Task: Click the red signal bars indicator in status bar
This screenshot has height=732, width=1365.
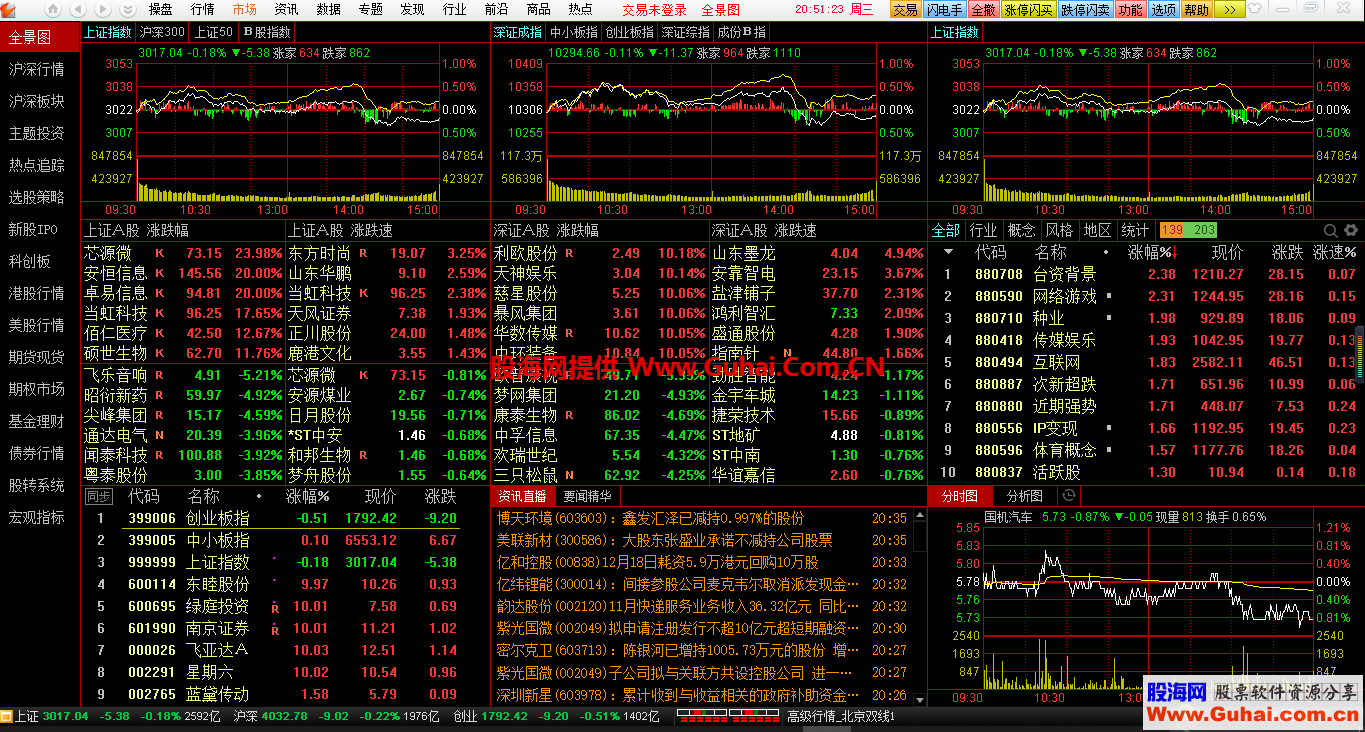Action: point(729,716)
